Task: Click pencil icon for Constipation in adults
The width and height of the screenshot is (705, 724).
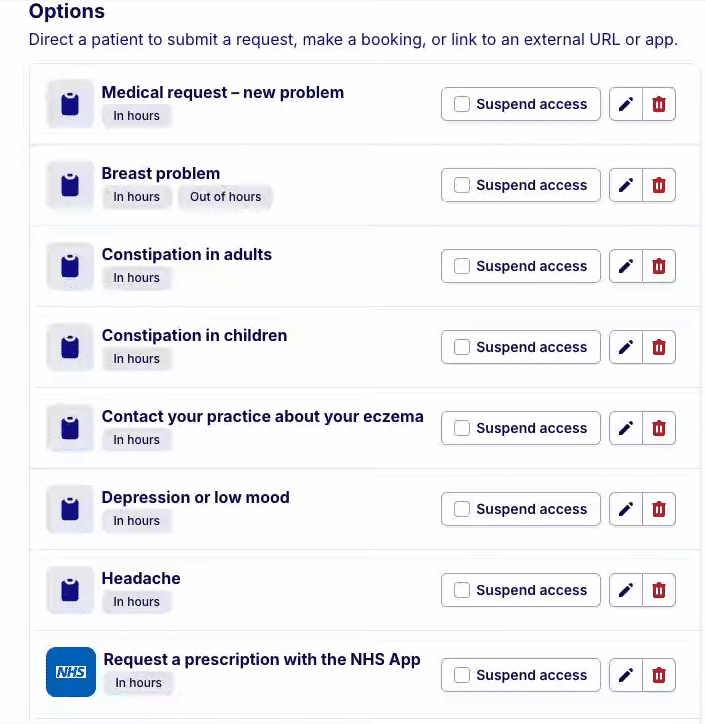Action: [x=626, y=266]
